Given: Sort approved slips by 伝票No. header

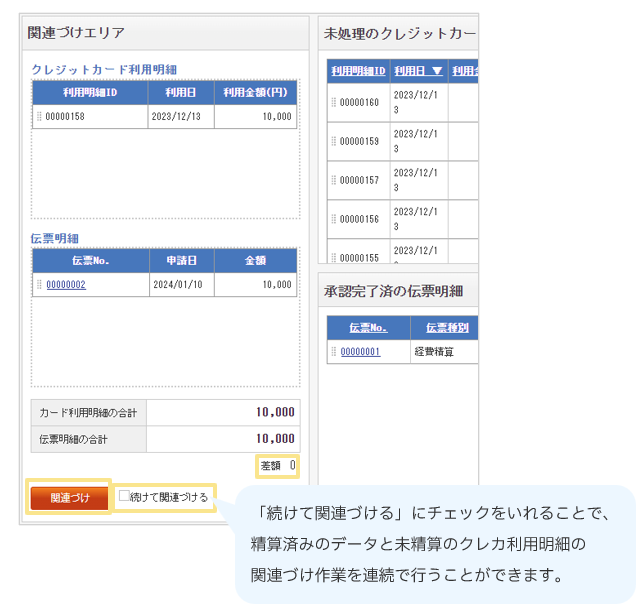Looking at the screenshot, I should point(368,328).
